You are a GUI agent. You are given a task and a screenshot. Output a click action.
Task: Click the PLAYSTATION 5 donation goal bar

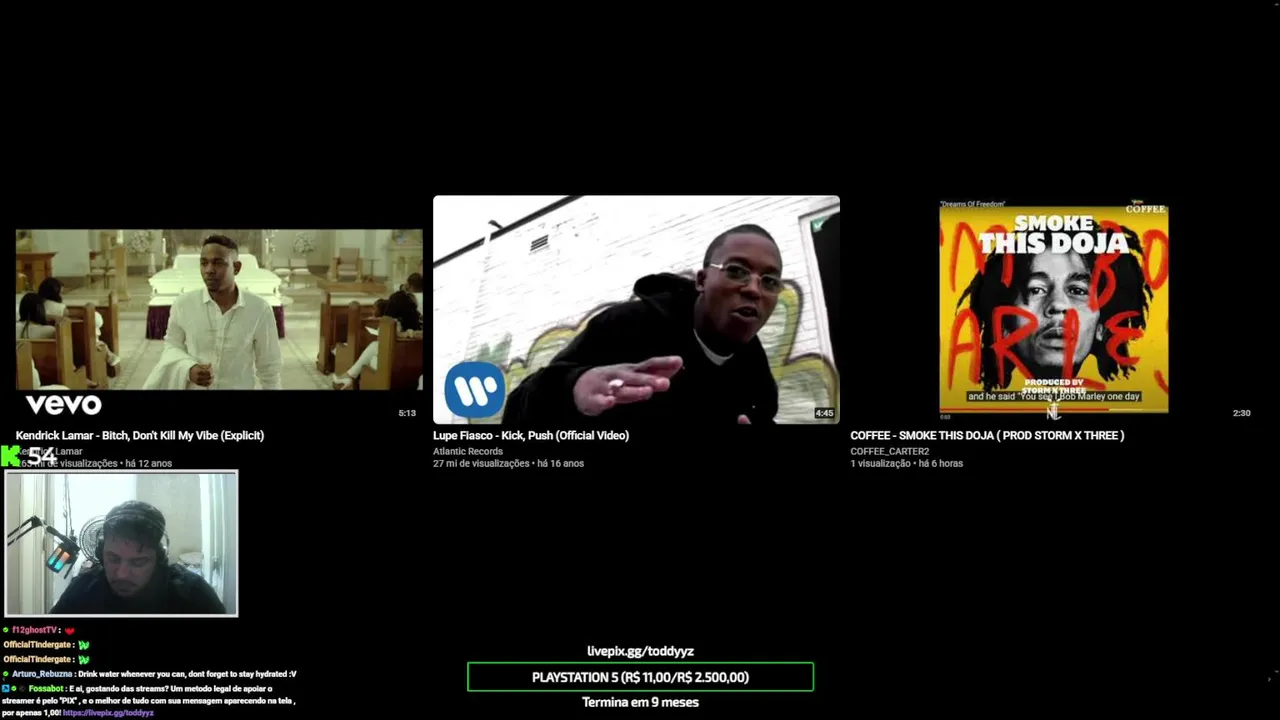click(x=640, y=677)
